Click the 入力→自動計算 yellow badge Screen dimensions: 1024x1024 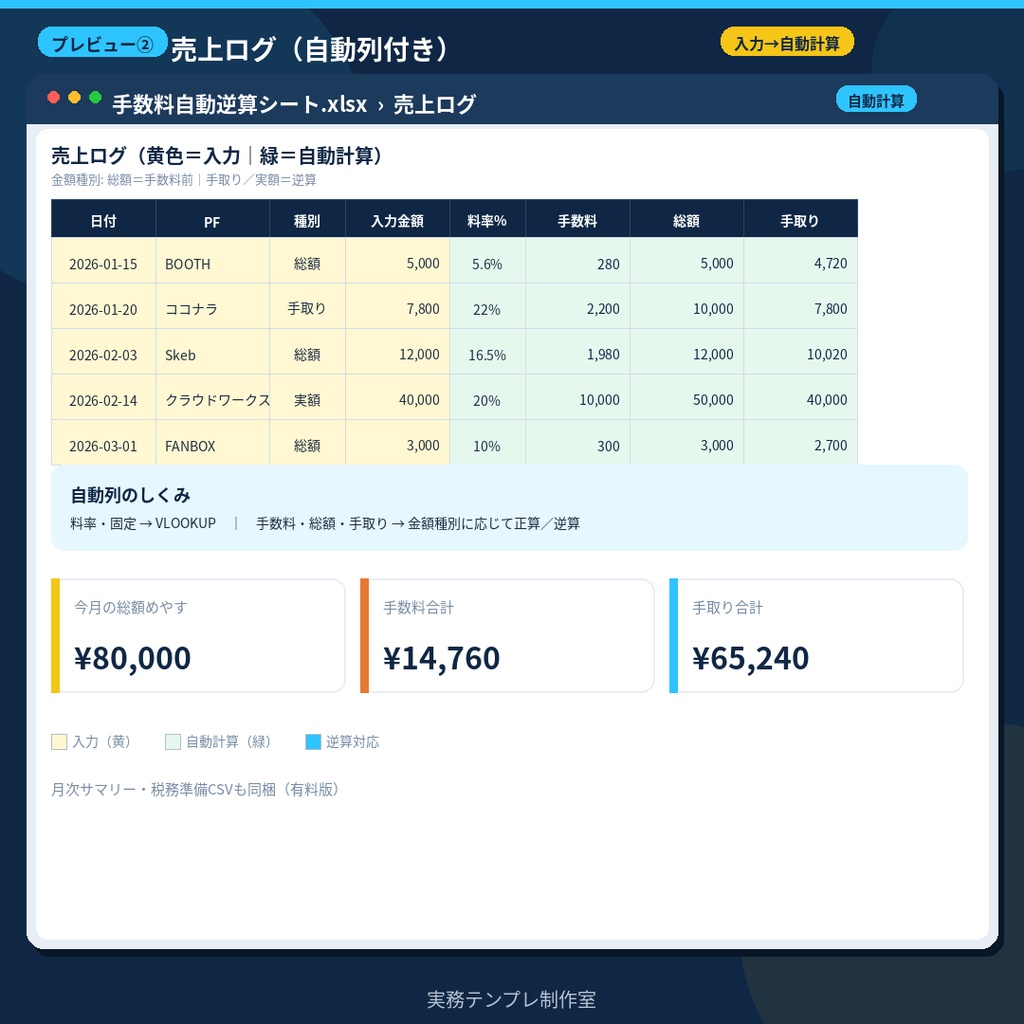click(x=787, y=43)
